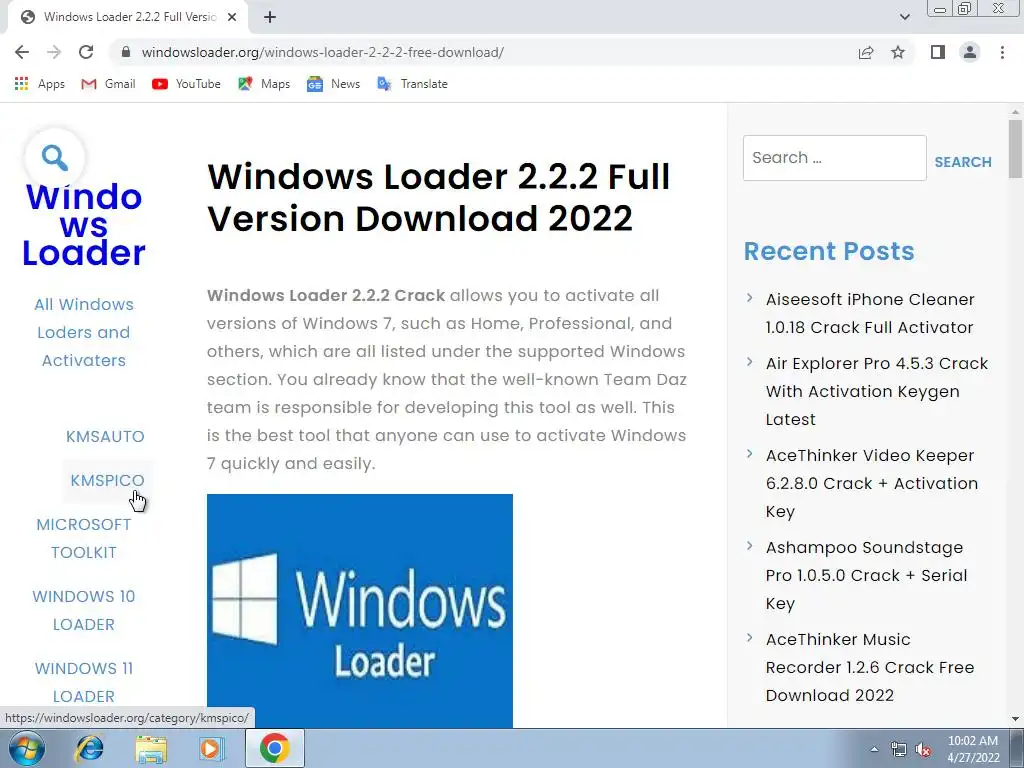1024x768 pixels.
Task: Open Gmail bookmark
Action: [108, 84]
